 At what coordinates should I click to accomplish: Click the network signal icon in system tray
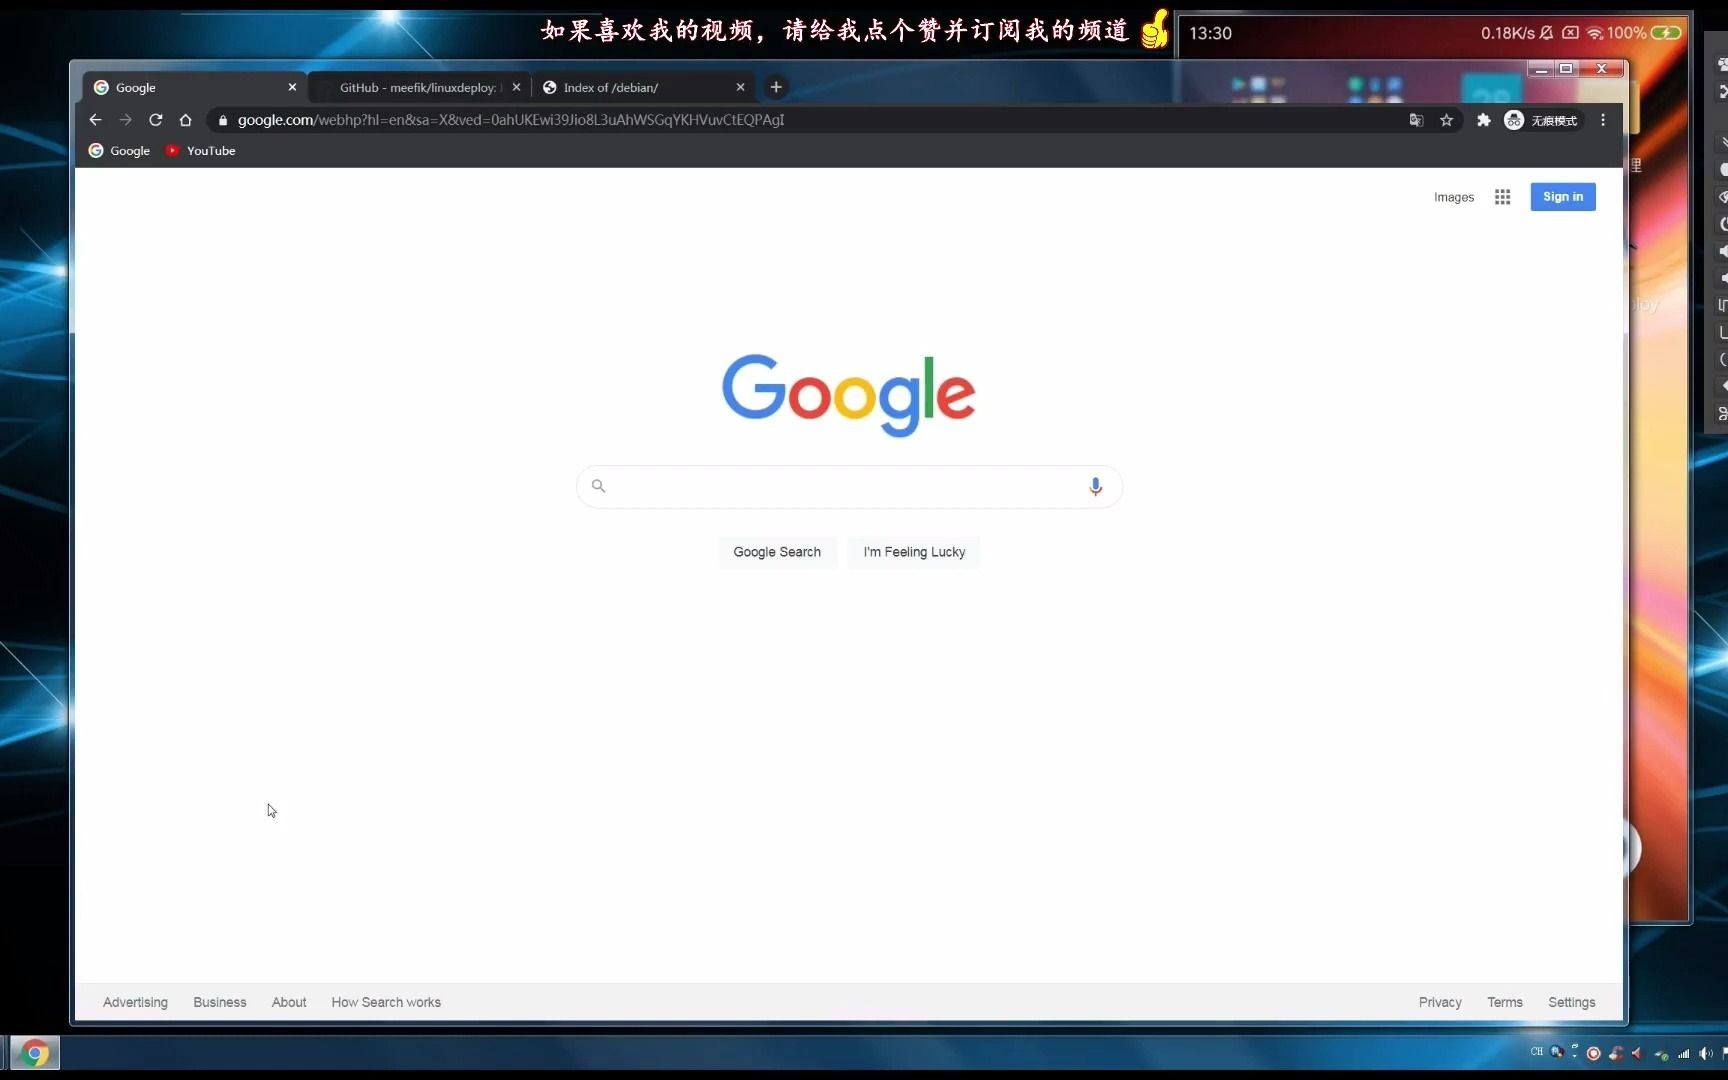[x=1684, y=1053]
